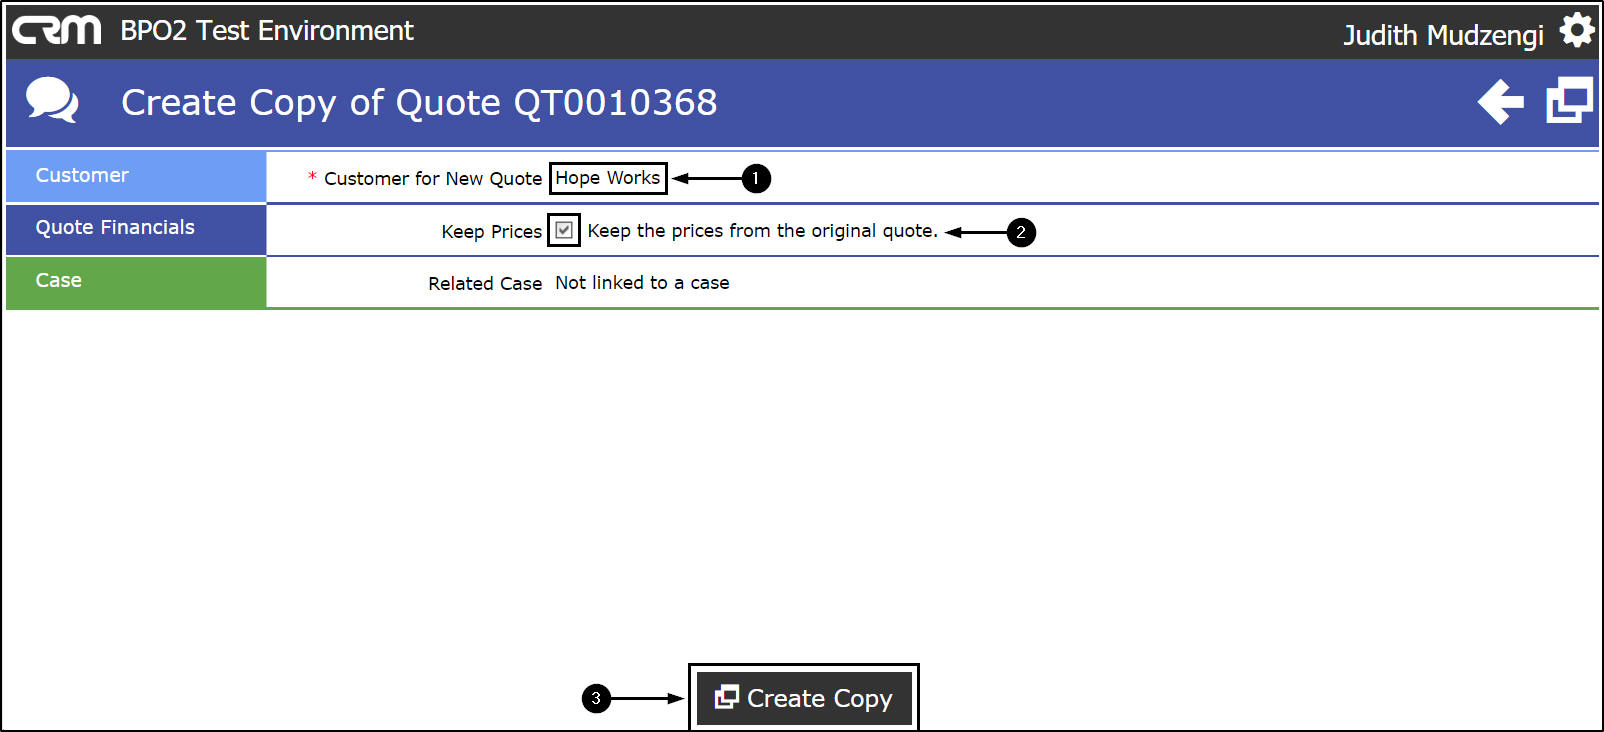Image resolution: width=1604 pixels, height=732 pixels.
Task: Open the settings gear icon
Action: coord(1577,30)
